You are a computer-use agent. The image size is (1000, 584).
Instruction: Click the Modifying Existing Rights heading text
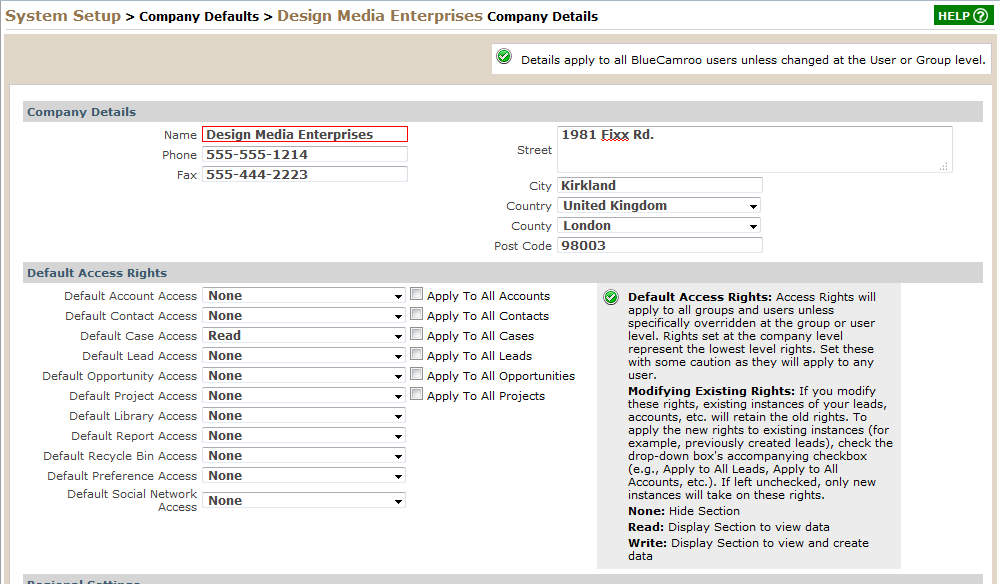711,391
